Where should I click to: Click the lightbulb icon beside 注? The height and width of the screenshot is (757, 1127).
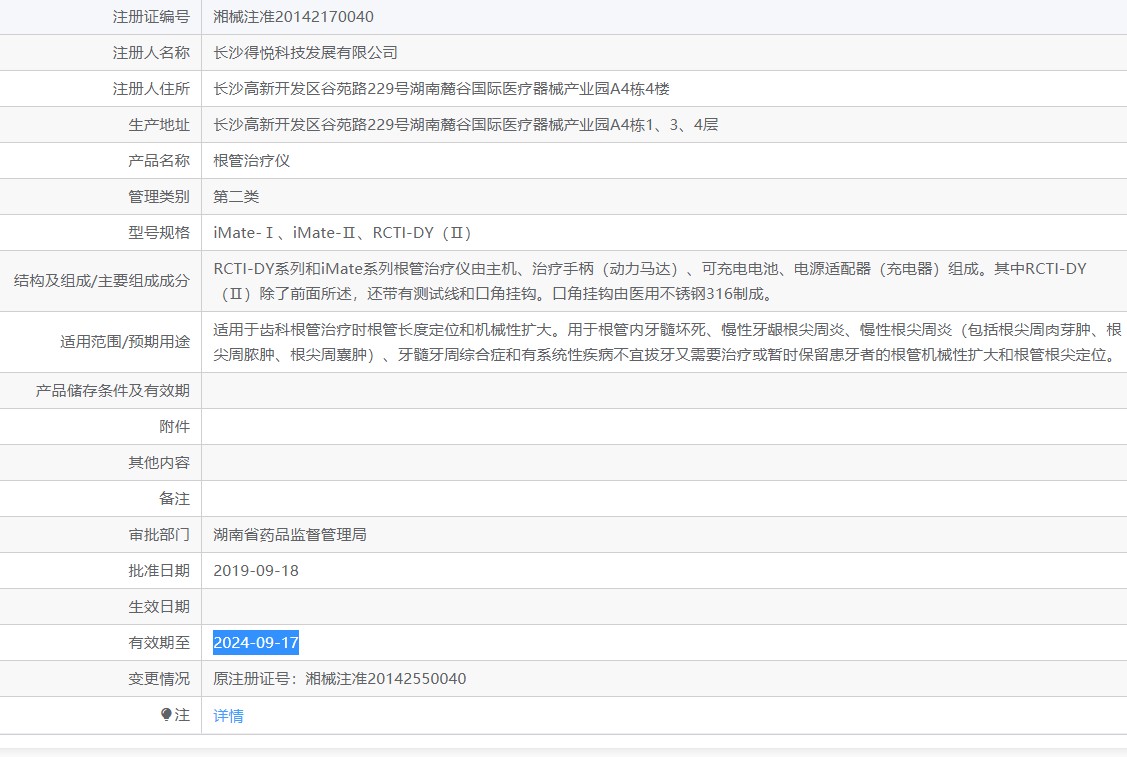pos(166,714)
